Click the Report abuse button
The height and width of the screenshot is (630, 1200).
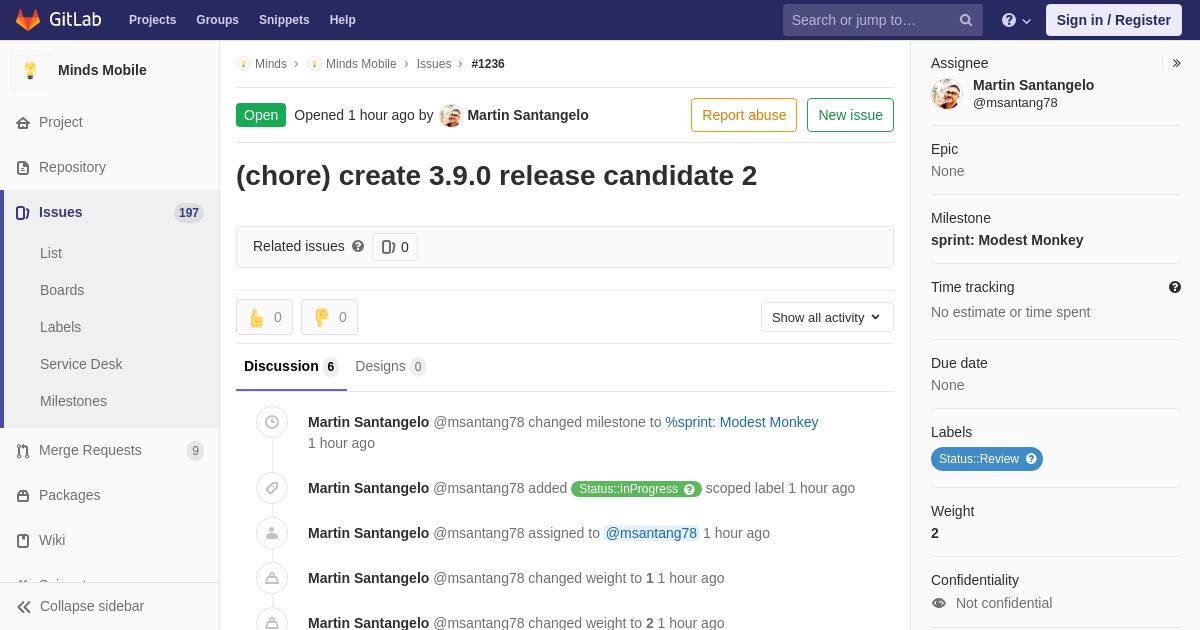pyautogui.click(x=743, y=115)
